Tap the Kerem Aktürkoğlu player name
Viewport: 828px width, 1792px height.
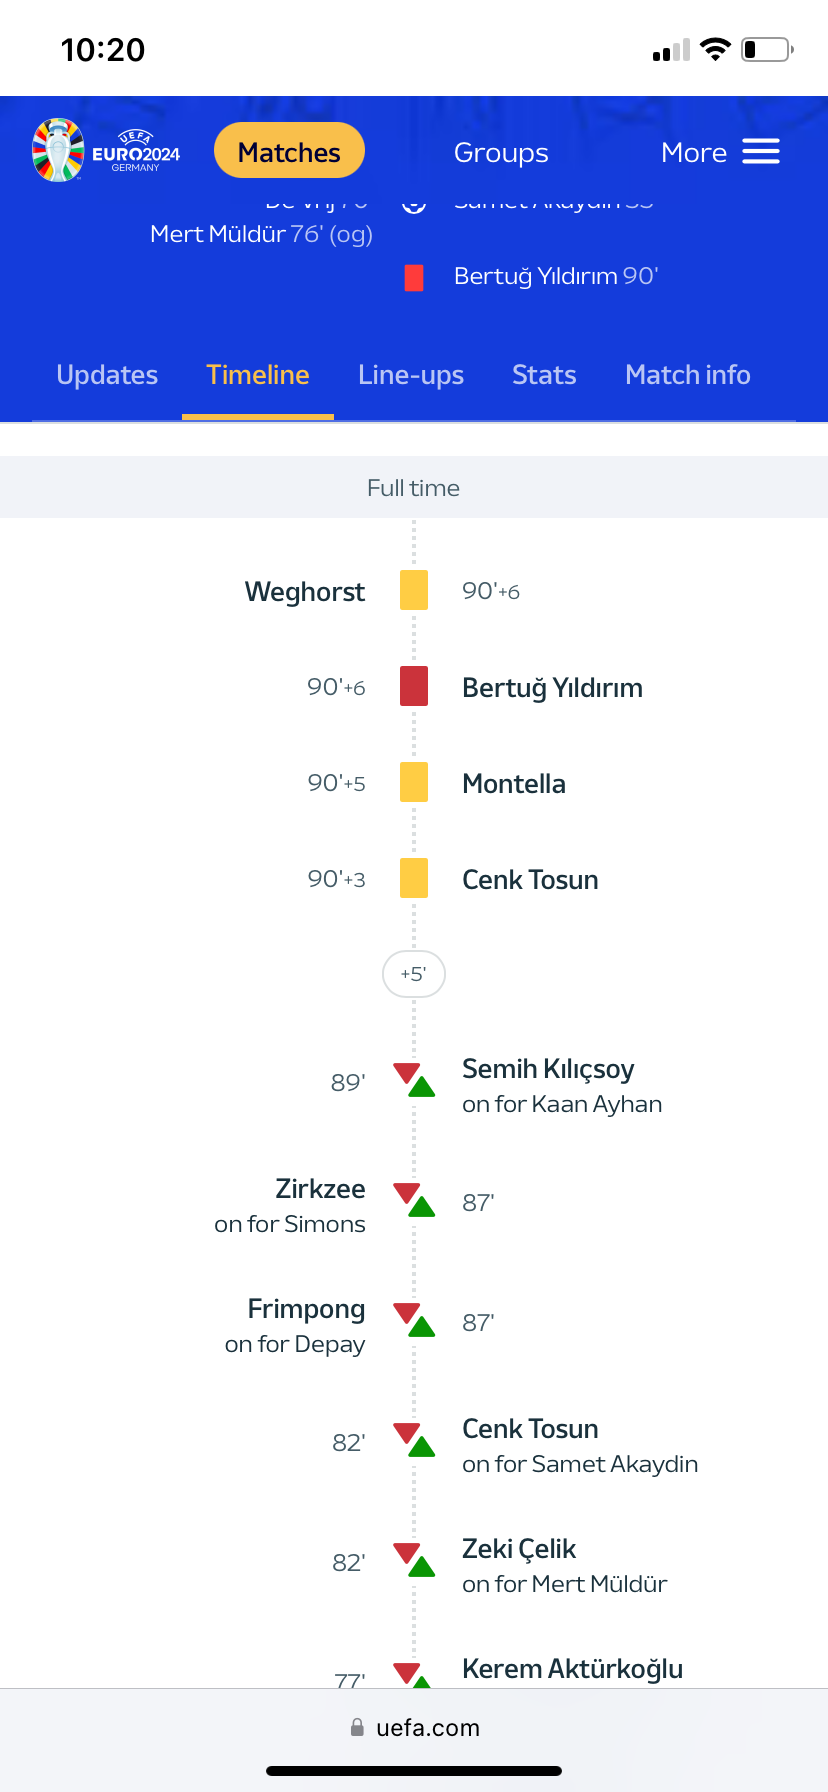coord(572,1668)
